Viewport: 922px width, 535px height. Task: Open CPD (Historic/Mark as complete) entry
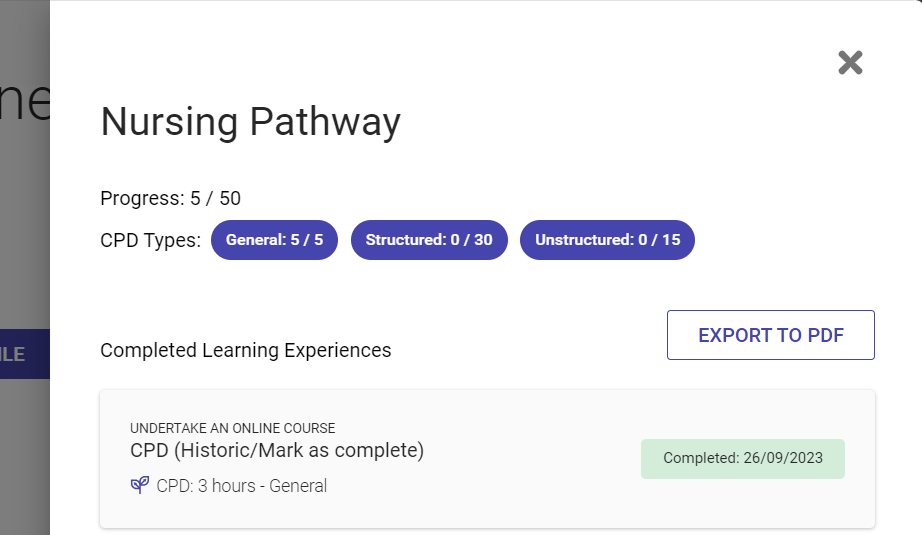click(x=277, y=451)
